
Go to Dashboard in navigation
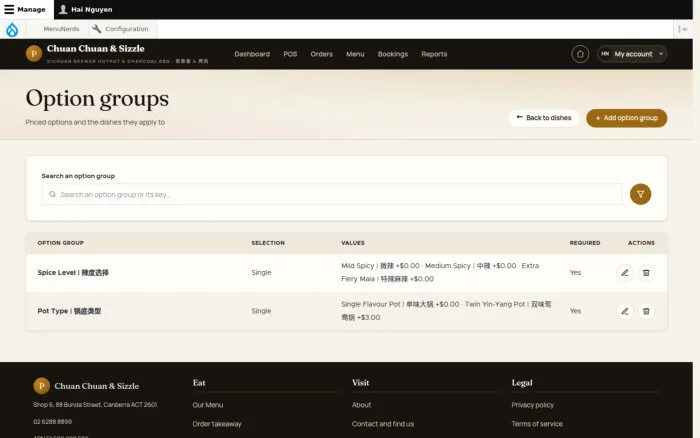pyautogui.click(x=252, y=54)
